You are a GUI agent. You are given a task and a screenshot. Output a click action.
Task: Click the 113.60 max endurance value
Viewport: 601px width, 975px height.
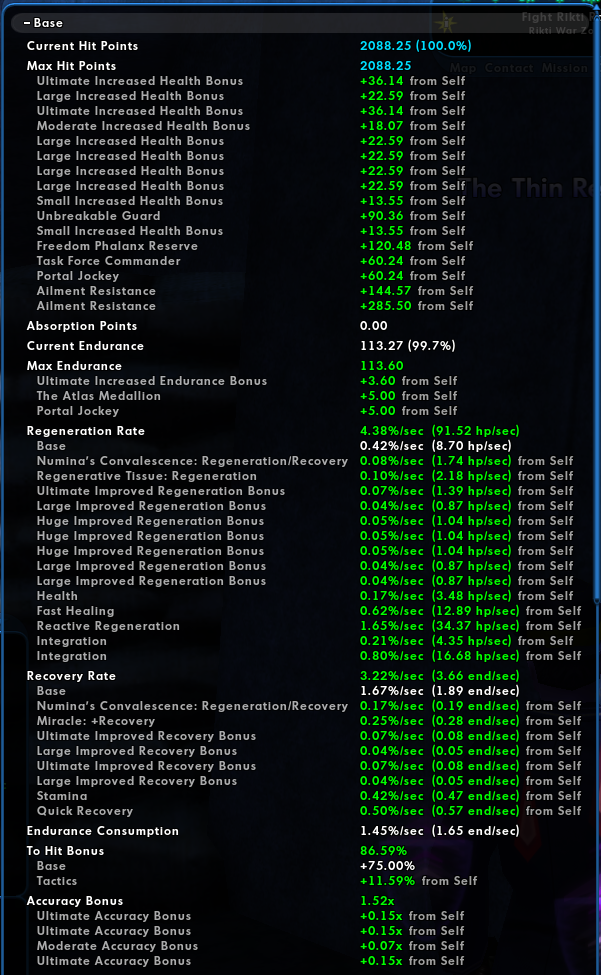382,366
